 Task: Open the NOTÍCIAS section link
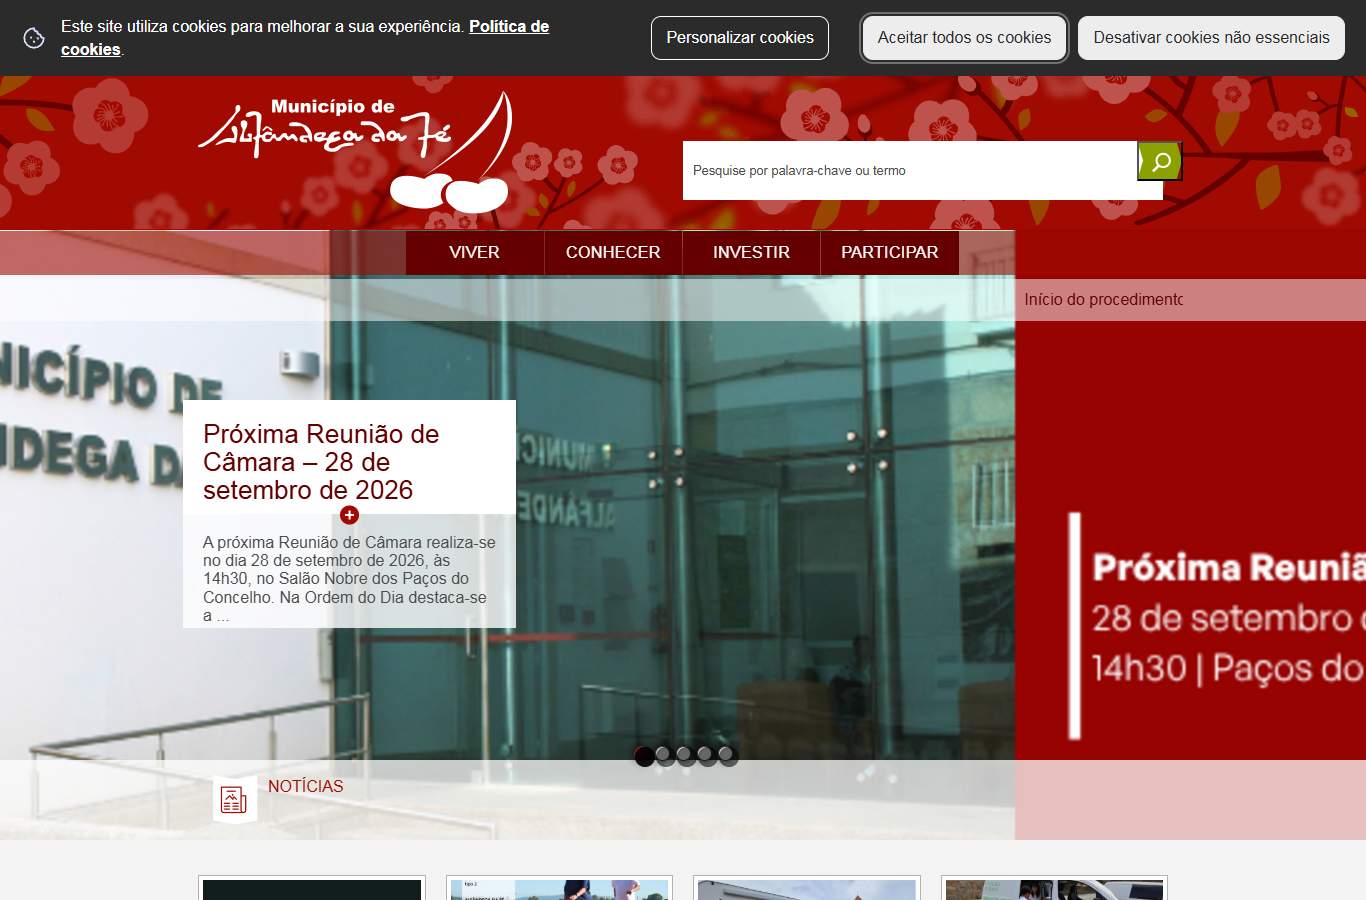(x=306, y=786)
